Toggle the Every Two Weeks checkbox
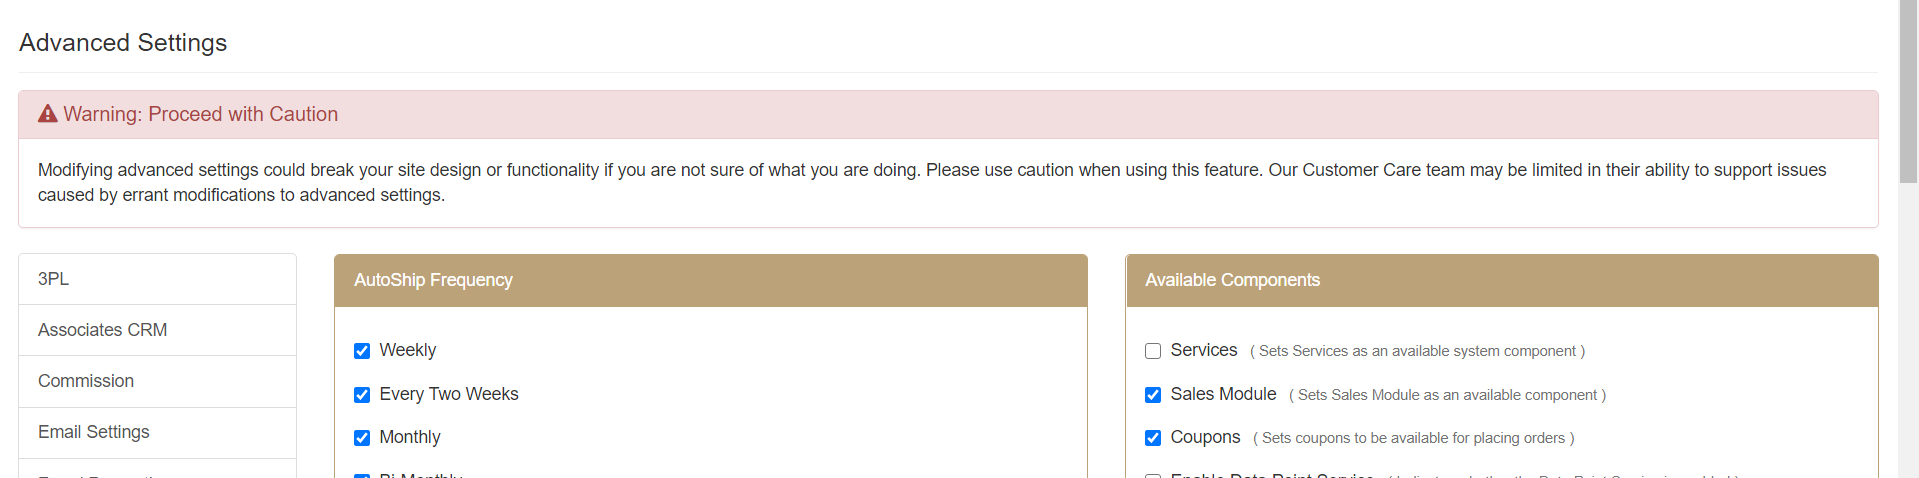The image size is (1919, 478). (x=362, y=395)
